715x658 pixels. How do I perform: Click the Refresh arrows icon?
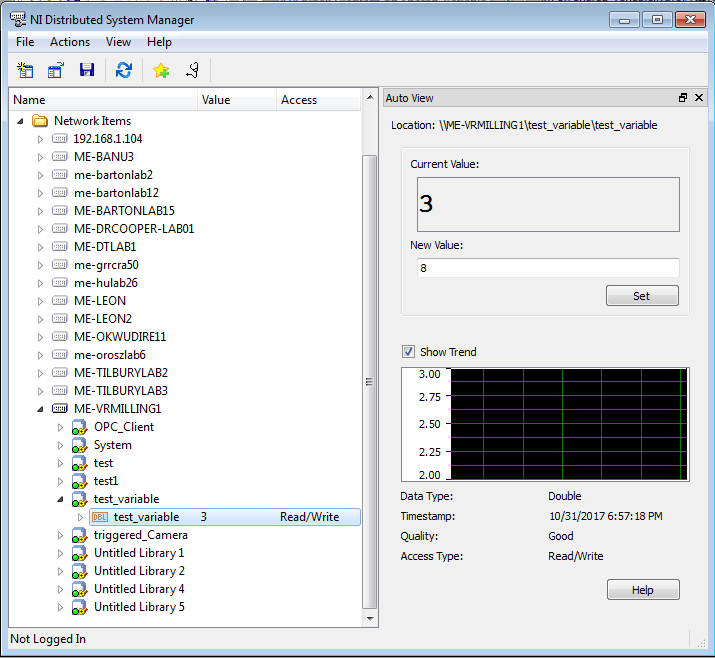(x=124, y=70)
